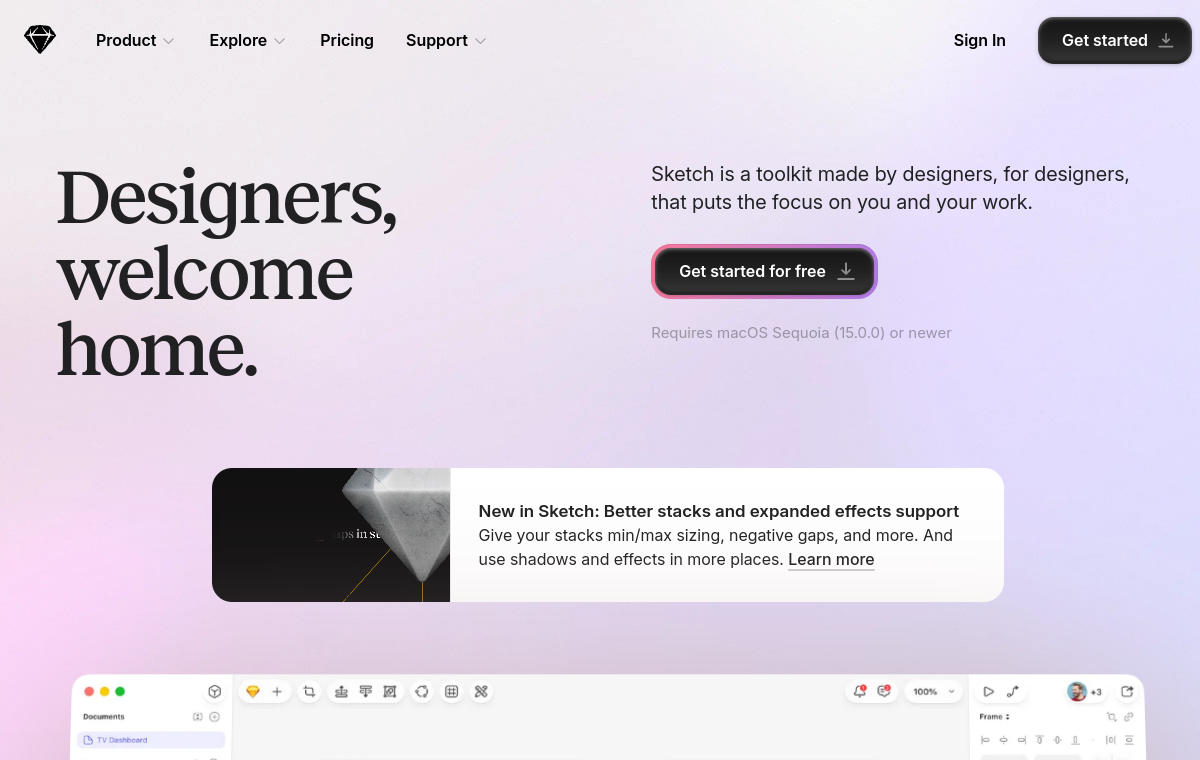The width and height of the screenshot is (1200, 760).
Task: Open the Product menu
Action: (x=135, y=40)
